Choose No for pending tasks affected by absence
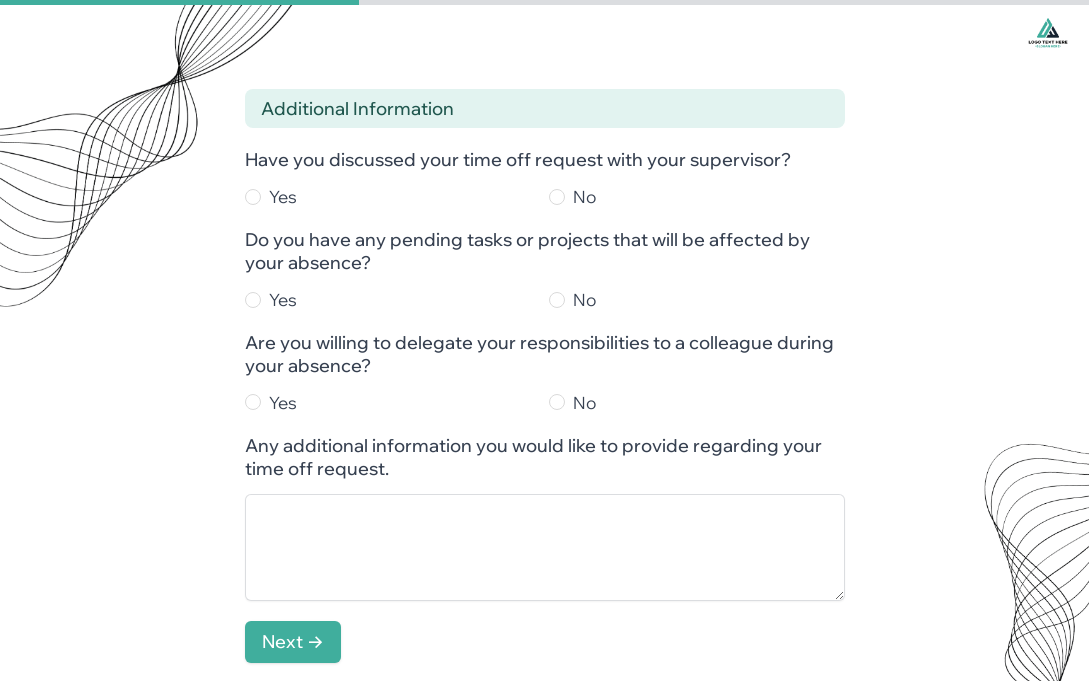Image resolution: width=1089 pixels, height=681 pixels. click(557, 300)
